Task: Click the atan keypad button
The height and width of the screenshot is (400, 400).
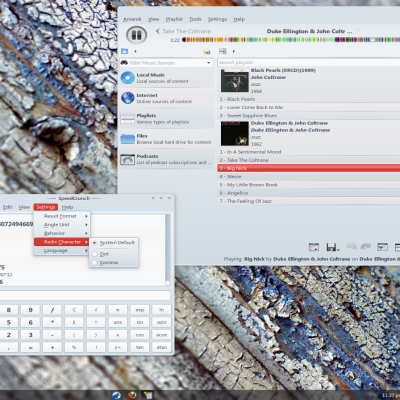Action: [x=162, y=347]
